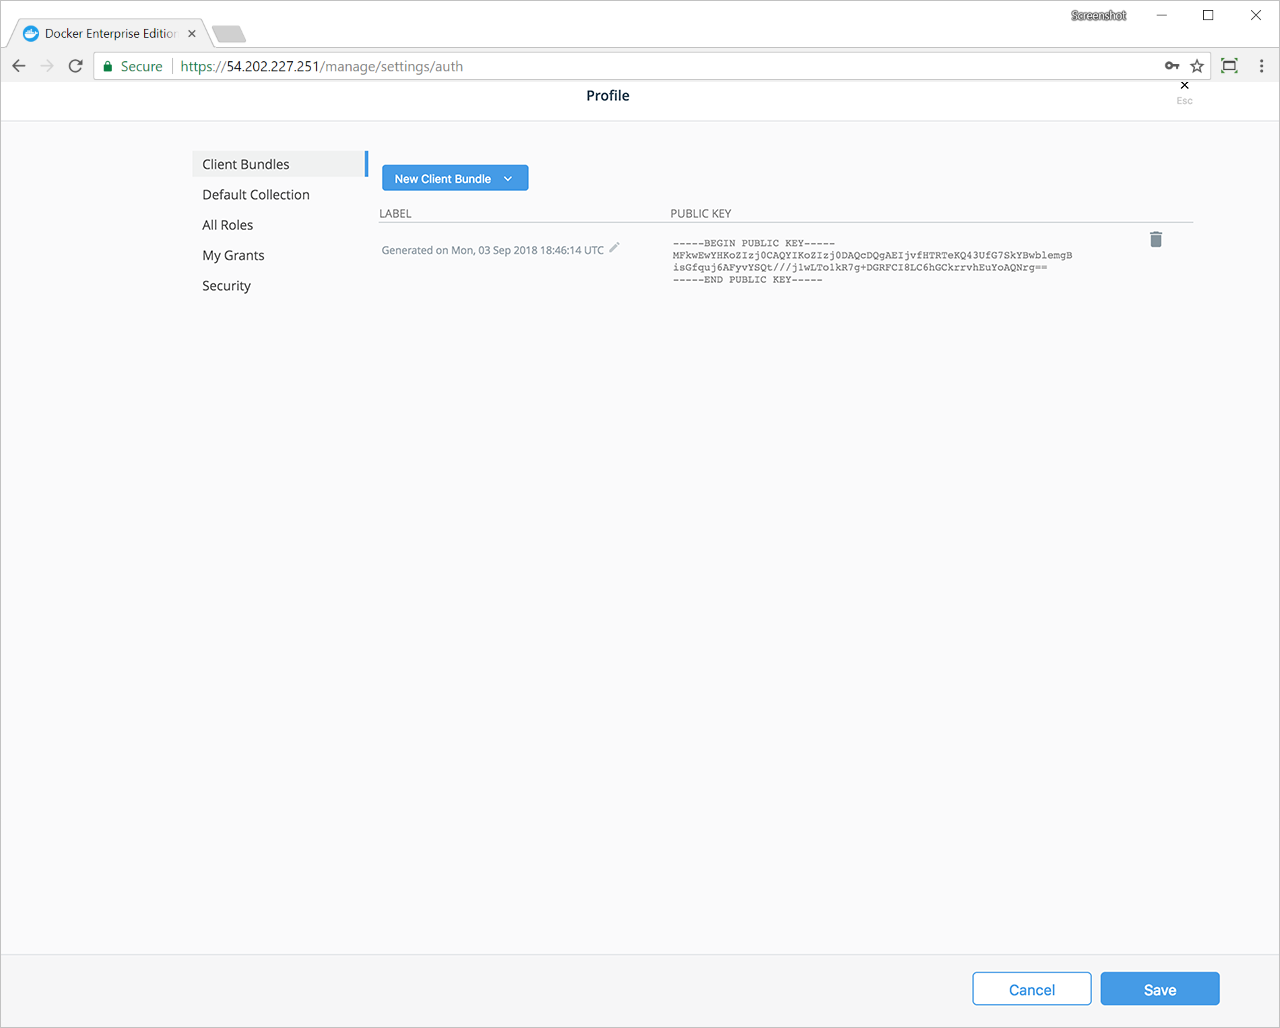1280x1028 pixels.
Task: Click the fullscreen toolbar icon
Action: click(x=1229, y=65)
